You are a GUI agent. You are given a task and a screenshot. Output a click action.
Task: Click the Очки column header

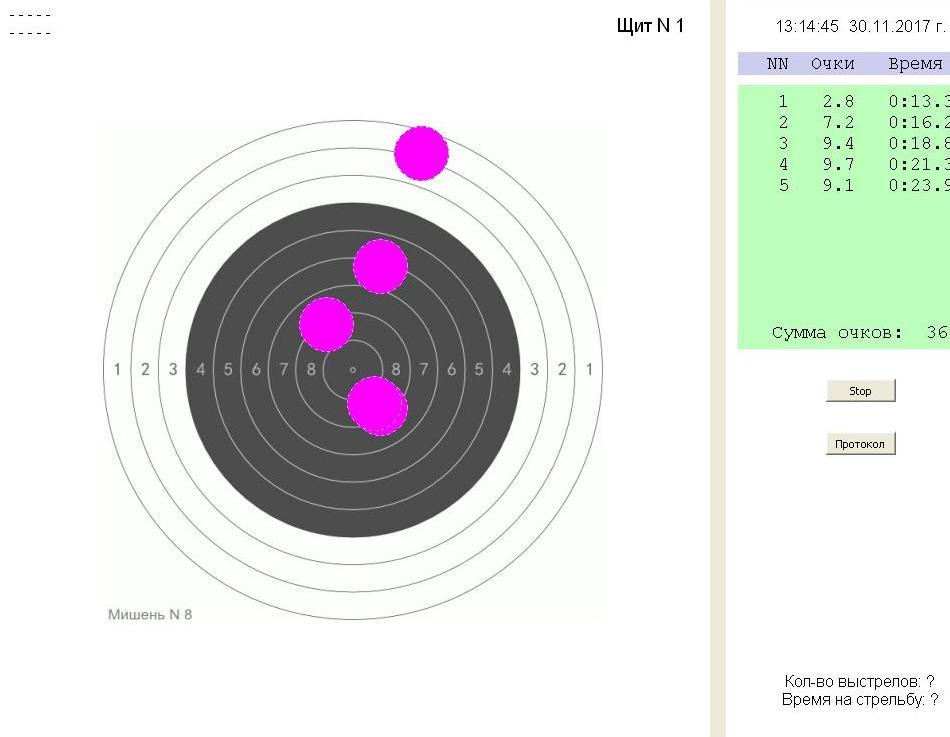coord(833,64)
